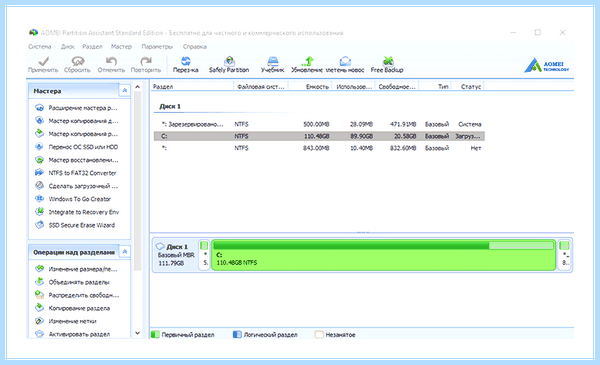Open the partition recovery wizard icon
Viewport: 600px width, 365px height.
(x=39, y=160)
